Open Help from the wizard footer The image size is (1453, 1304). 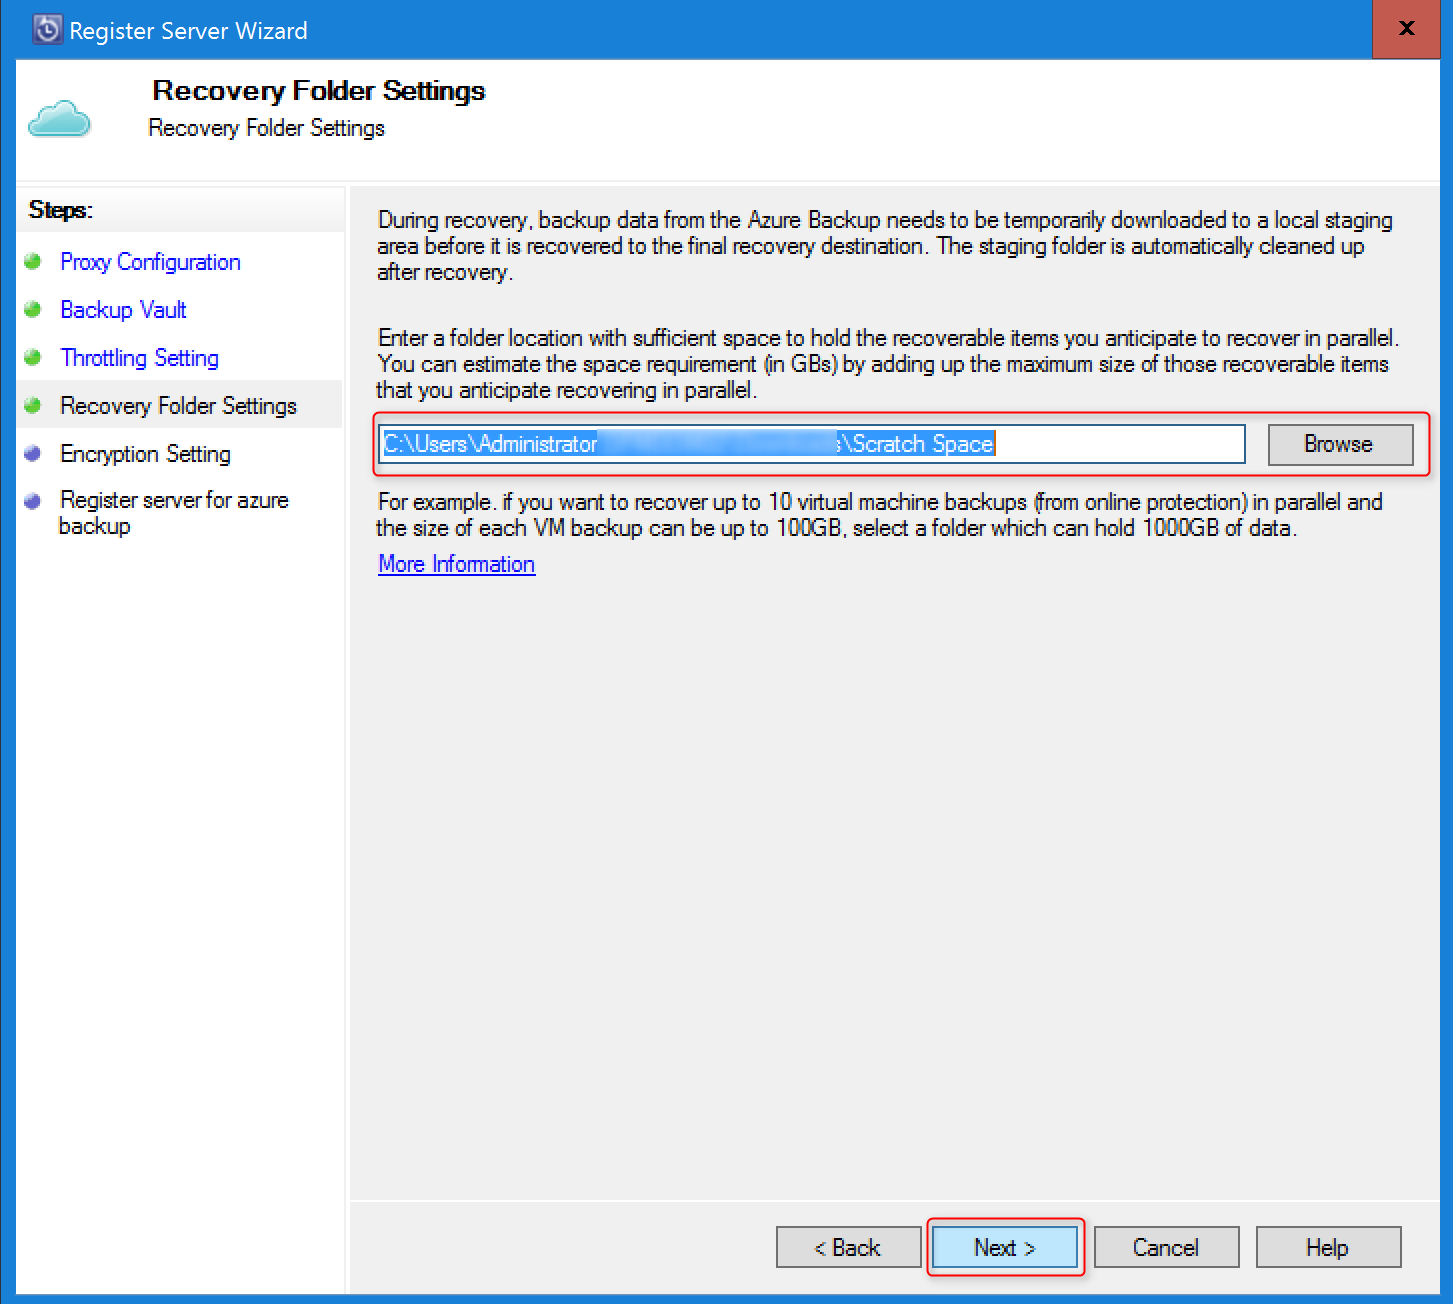coord(1327,1247)
